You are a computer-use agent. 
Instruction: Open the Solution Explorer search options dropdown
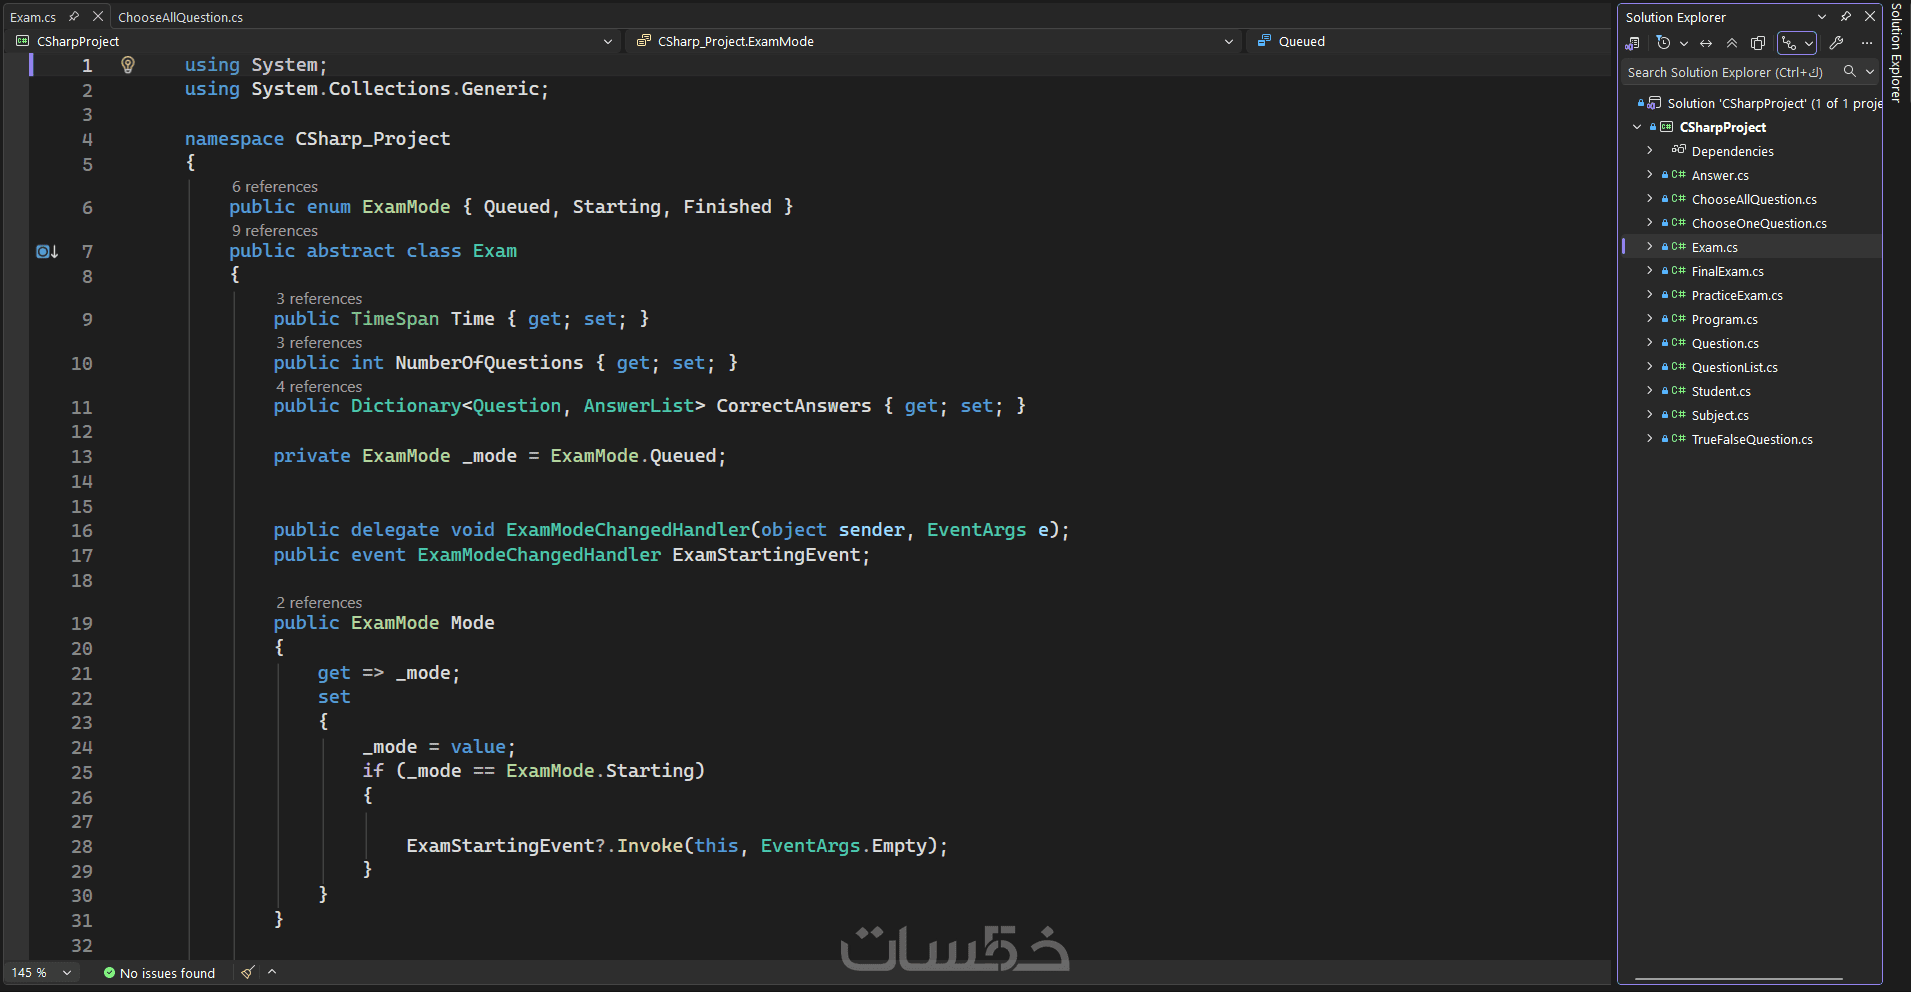pyautogui.click(x=1870, y=72)
